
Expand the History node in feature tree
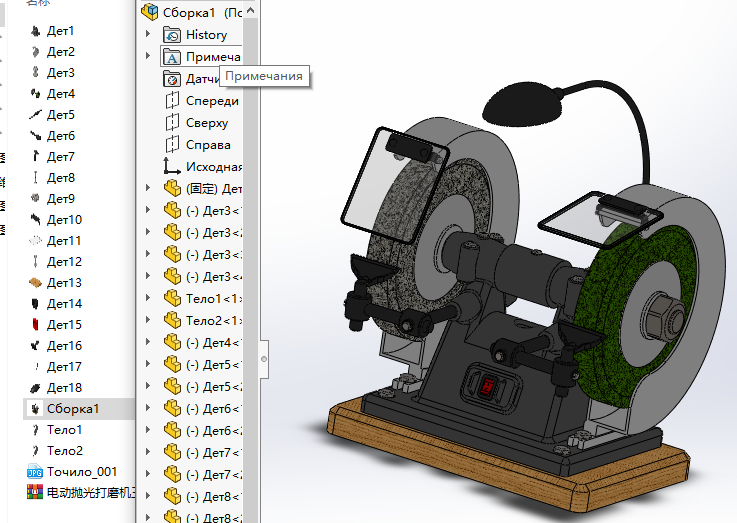pyautogui.click(x=148, y=35)
